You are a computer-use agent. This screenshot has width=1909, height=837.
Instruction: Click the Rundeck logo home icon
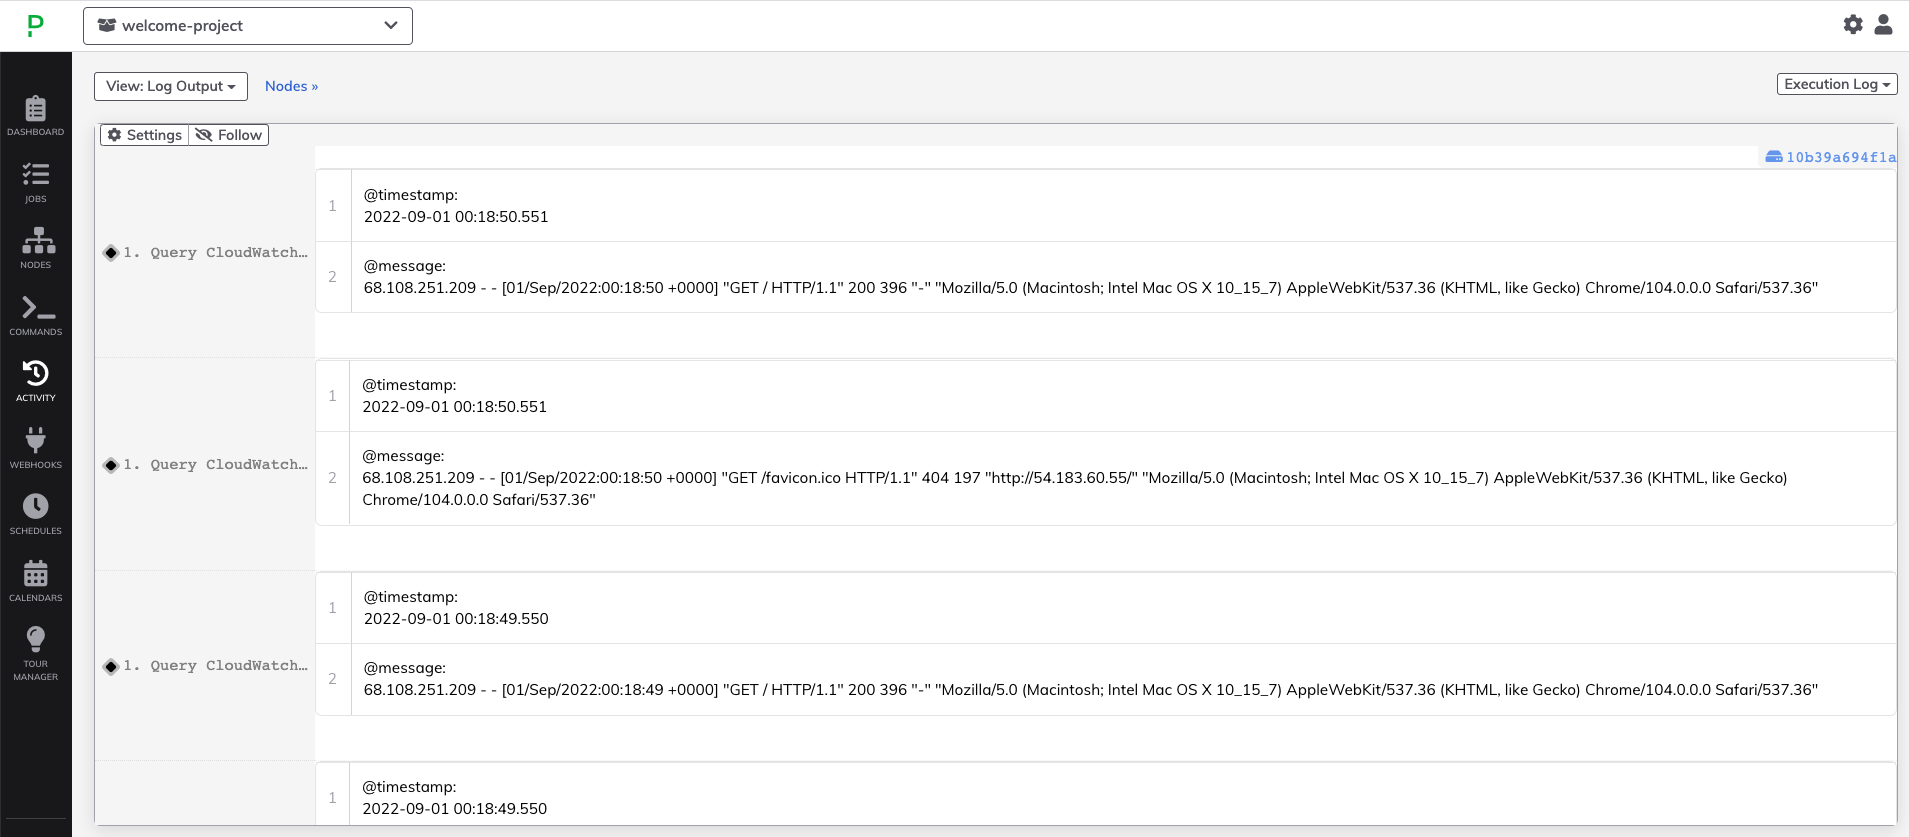[x=36, y=26]
